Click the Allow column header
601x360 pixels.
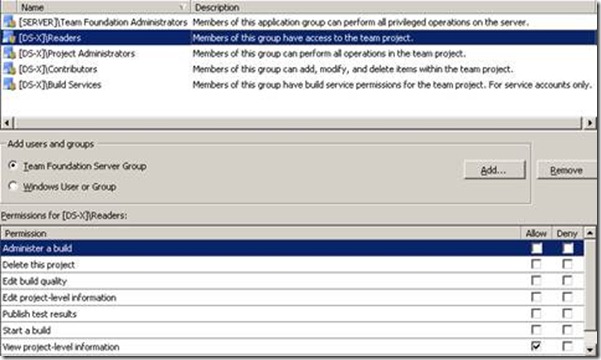pos(536,233)
